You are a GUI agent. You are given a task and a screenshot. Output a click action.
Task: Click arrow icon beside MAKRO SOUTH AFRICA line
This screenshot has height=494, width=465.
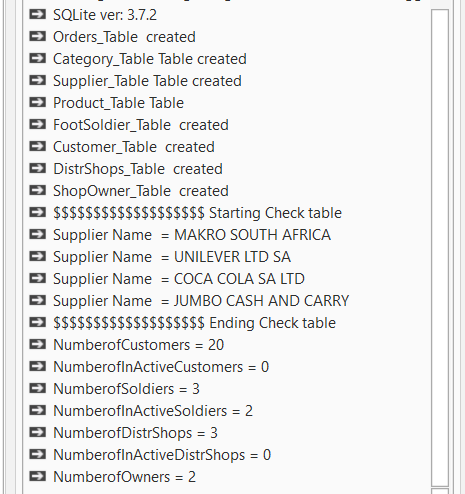pos(37,235)
